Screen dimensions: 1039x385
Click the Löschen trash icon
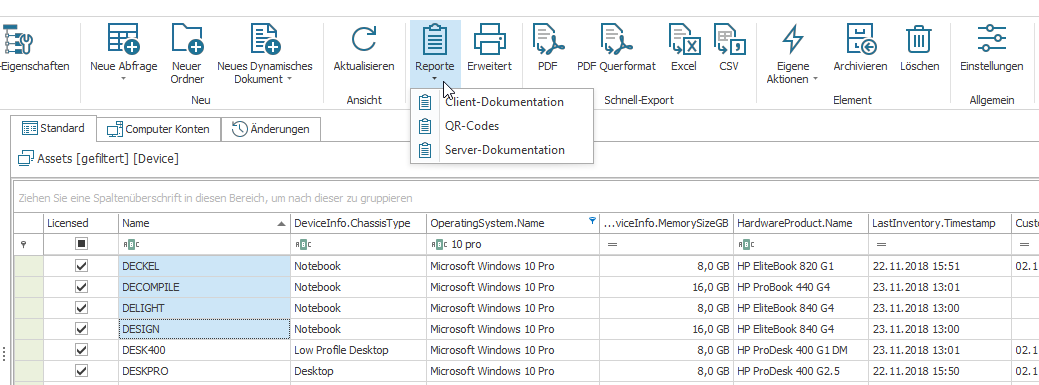[919, 39]
